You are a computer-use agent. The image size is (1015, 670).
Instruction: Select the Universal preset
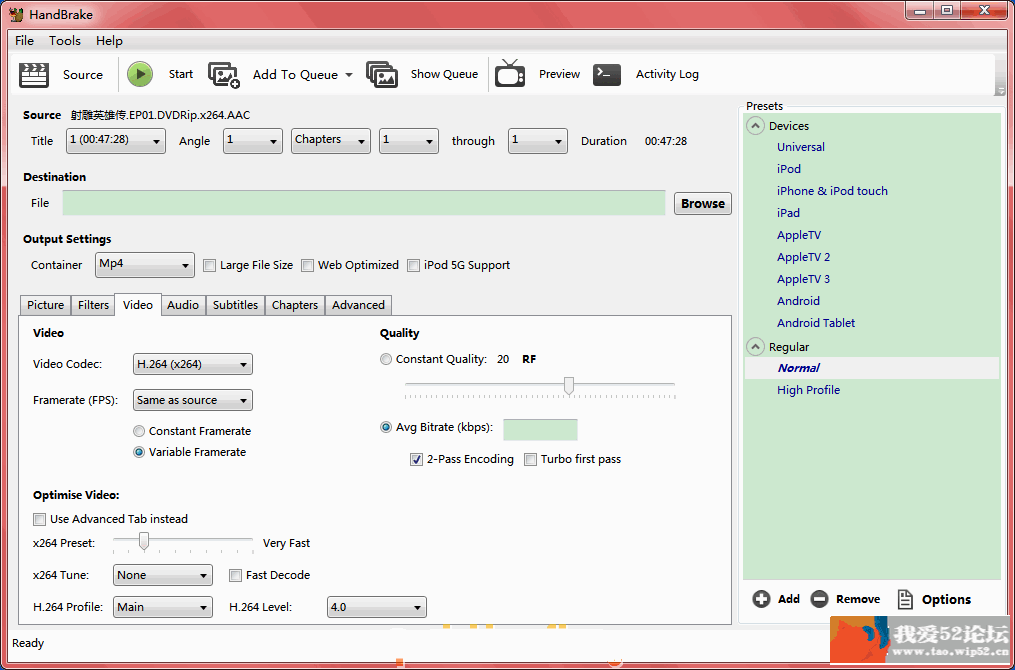click(801, 147)
